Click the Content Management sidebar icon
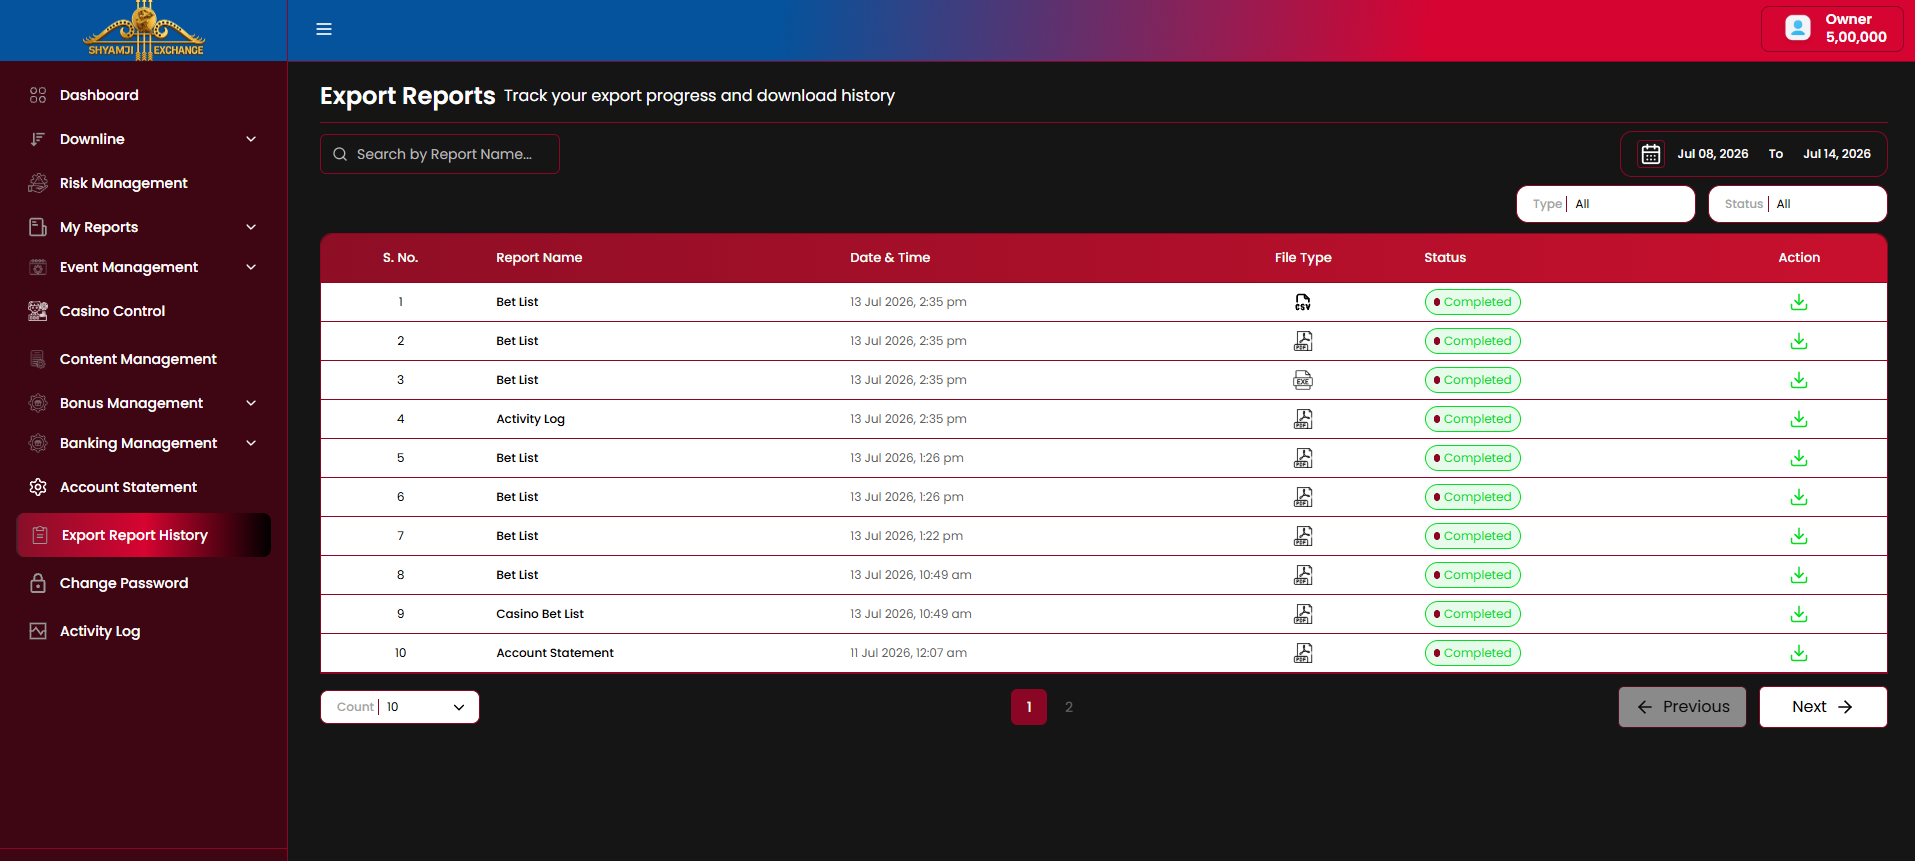The height and width of the screenshot is (861, 1915). click(x=38, y=359)
